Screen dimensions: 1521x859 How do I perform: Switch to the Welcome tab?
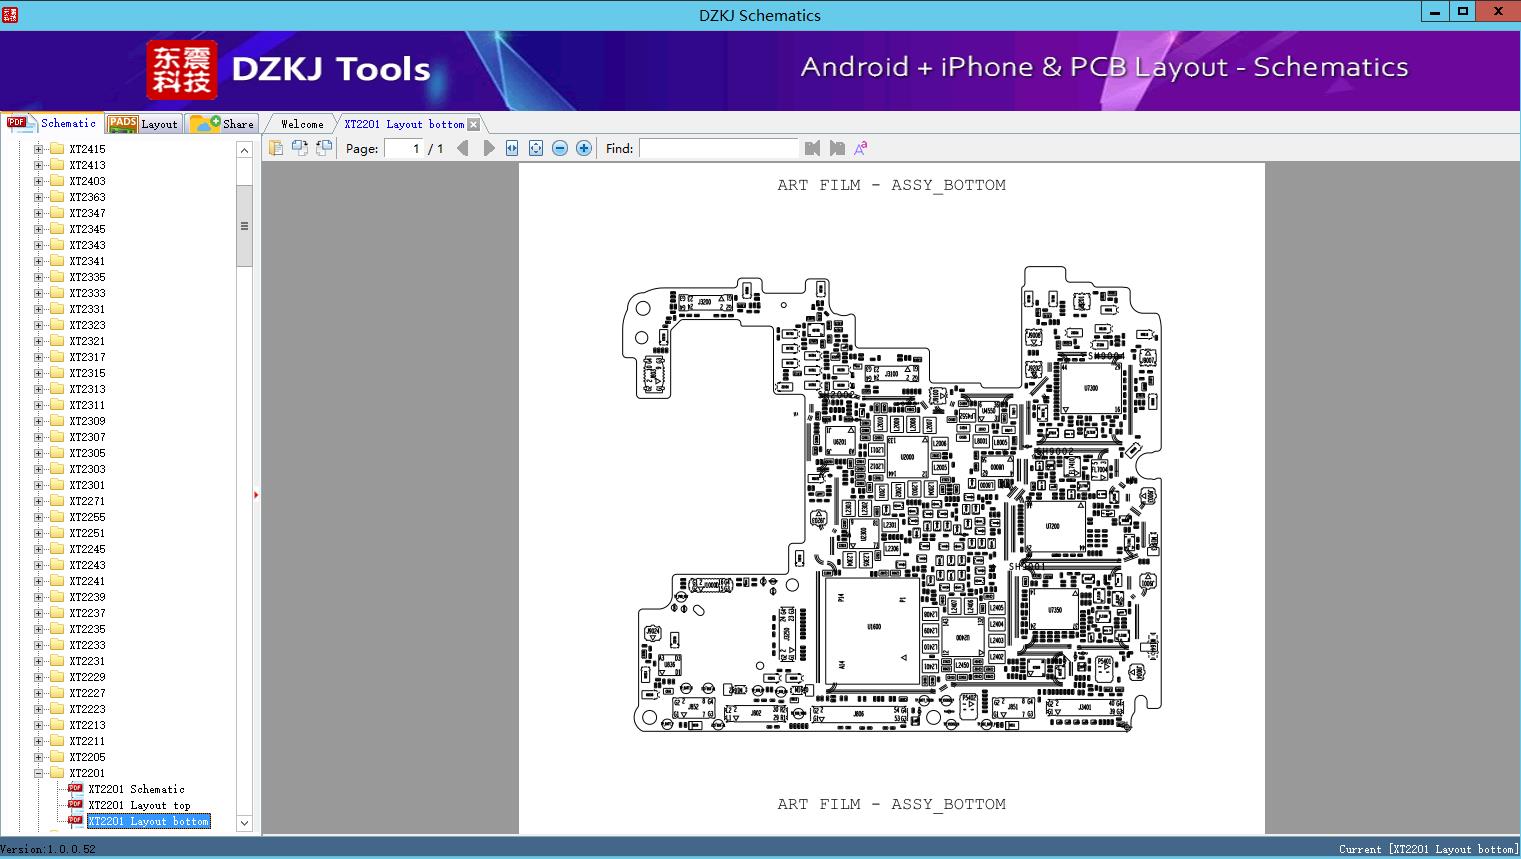(302, 124)
